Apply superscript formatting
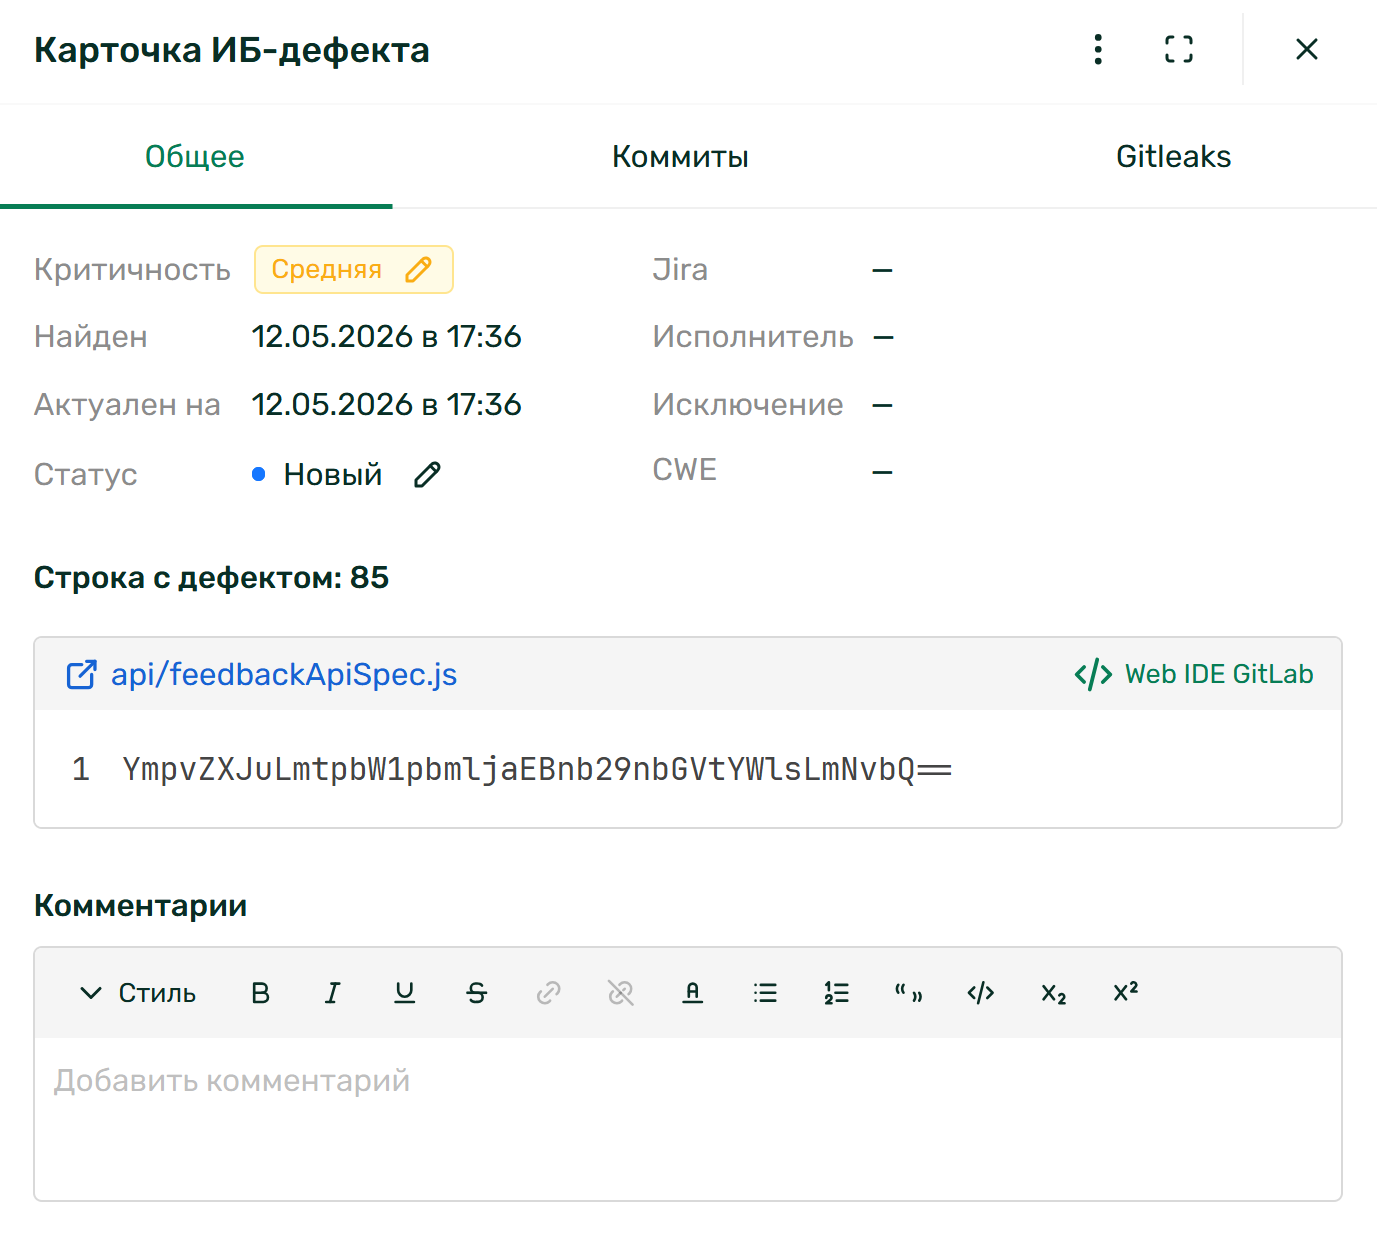Viewport: 1377px width, 1247px height. point(1126,993)
